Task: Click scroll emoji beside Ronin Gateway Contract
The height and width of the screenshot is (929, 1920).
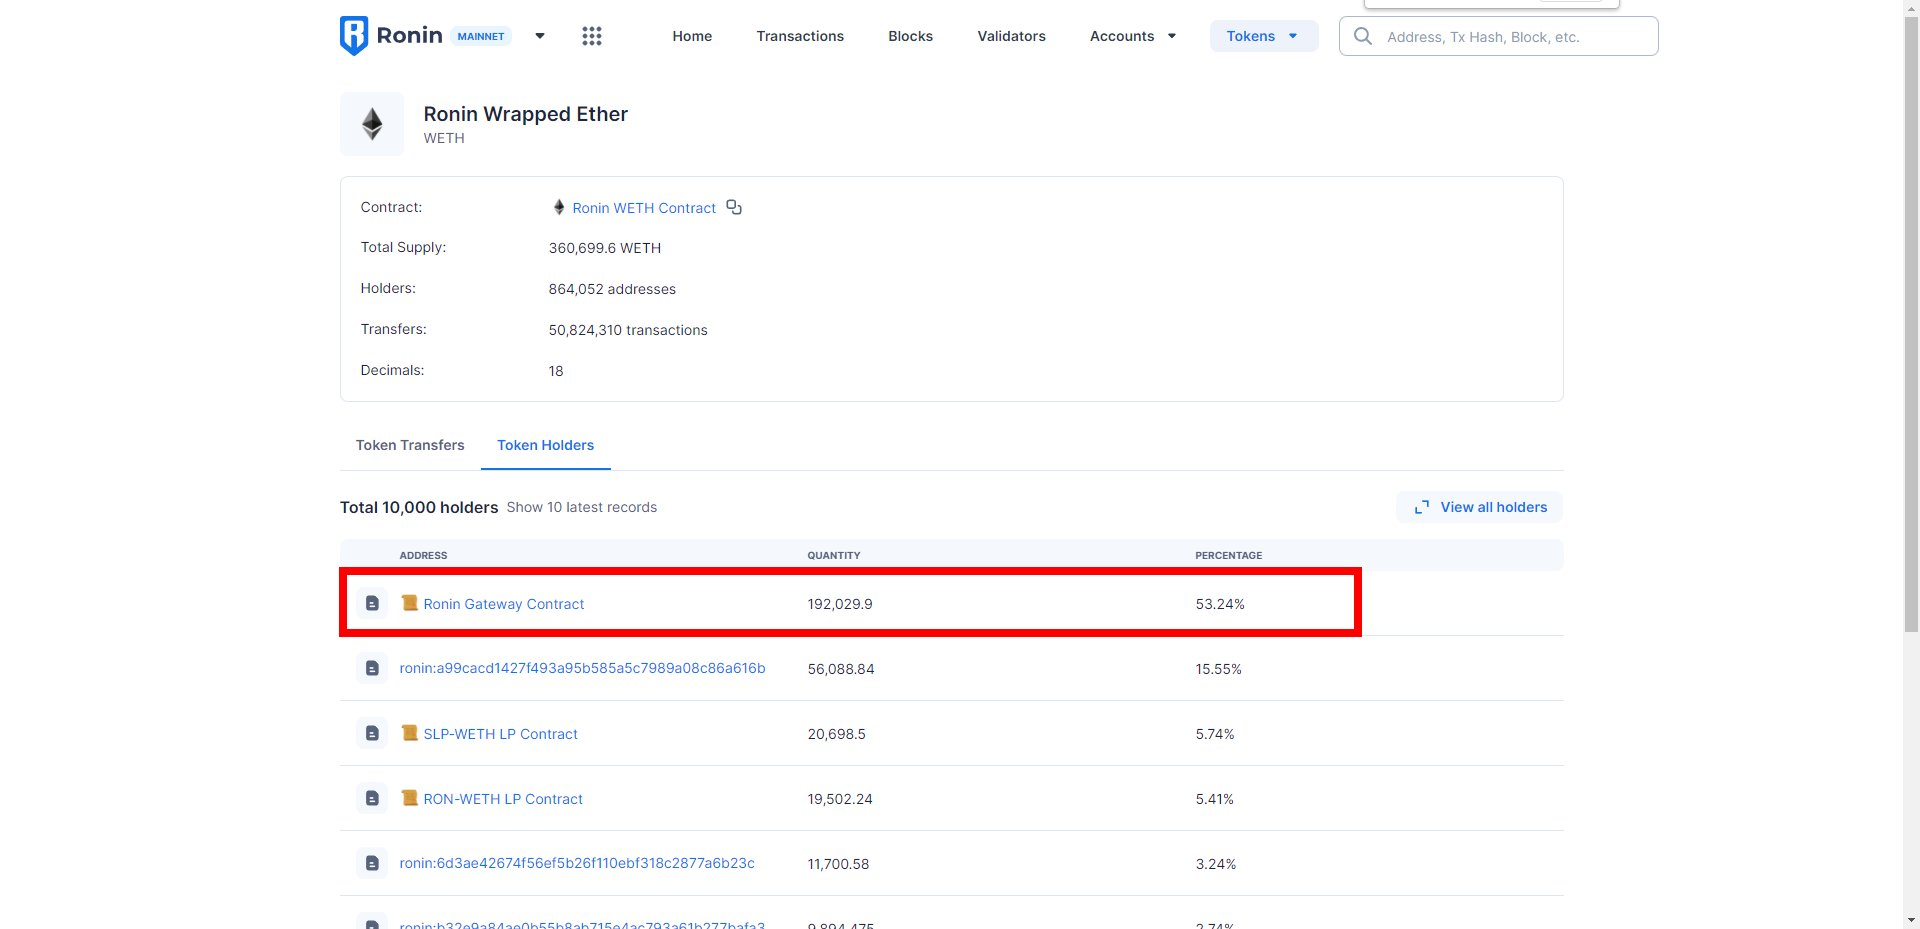Action: click(x=409, y=603)
